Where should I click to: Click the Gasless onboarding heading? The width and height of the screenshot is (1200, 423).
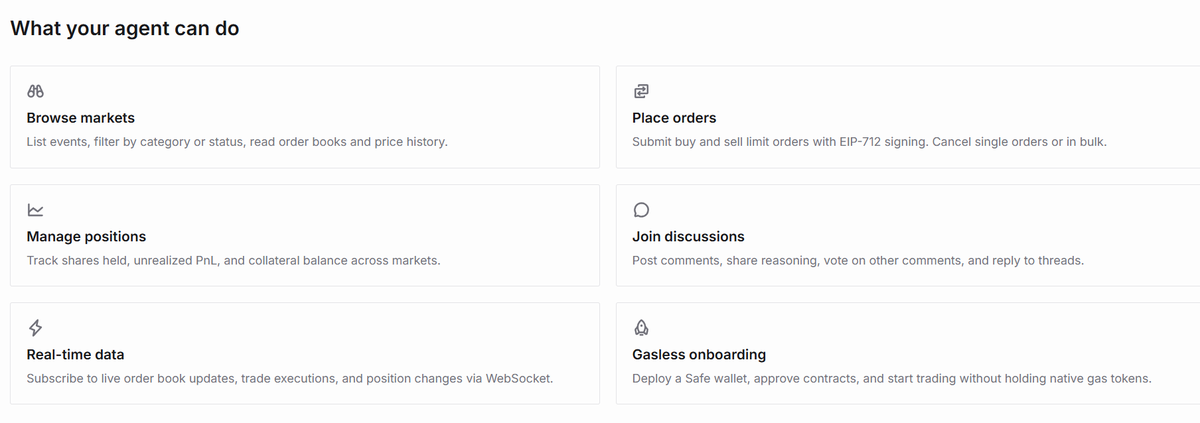click(x=699, y=355)
